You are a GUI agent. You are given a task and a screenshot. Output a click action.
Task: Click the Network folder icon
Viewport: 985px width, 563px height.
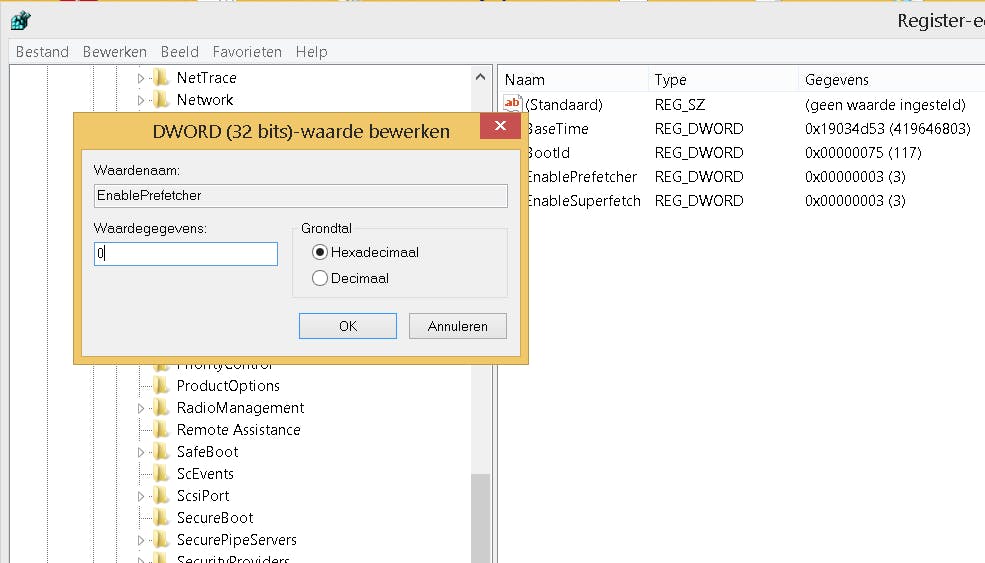pos(161,99)
